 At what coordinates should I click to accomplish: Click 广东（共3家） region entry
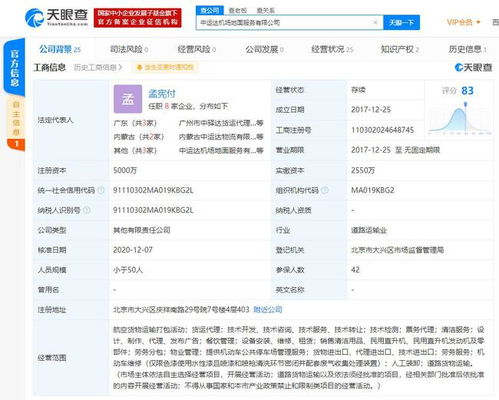tap(135, 123)
